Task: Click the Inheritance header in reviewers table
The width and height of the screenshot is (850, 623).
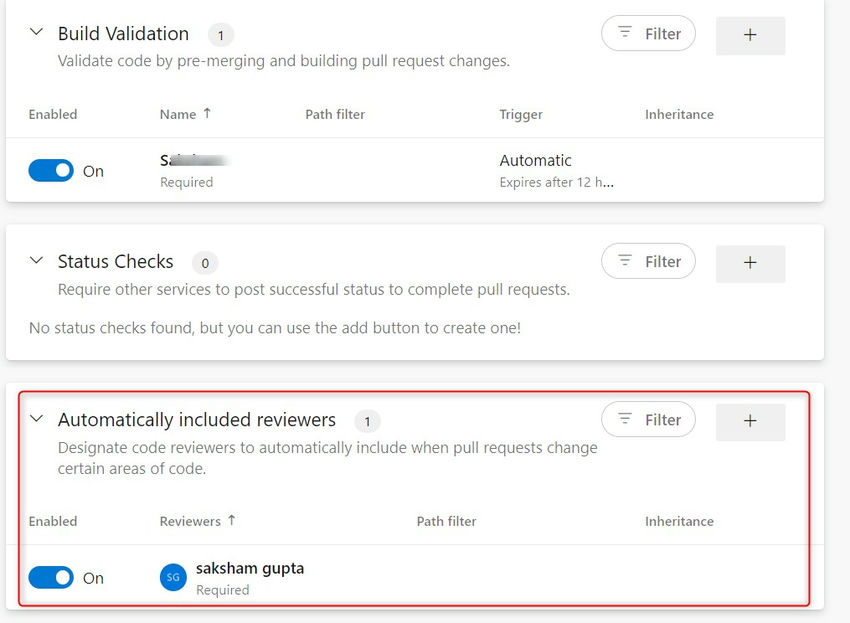Action: [679, 522]
